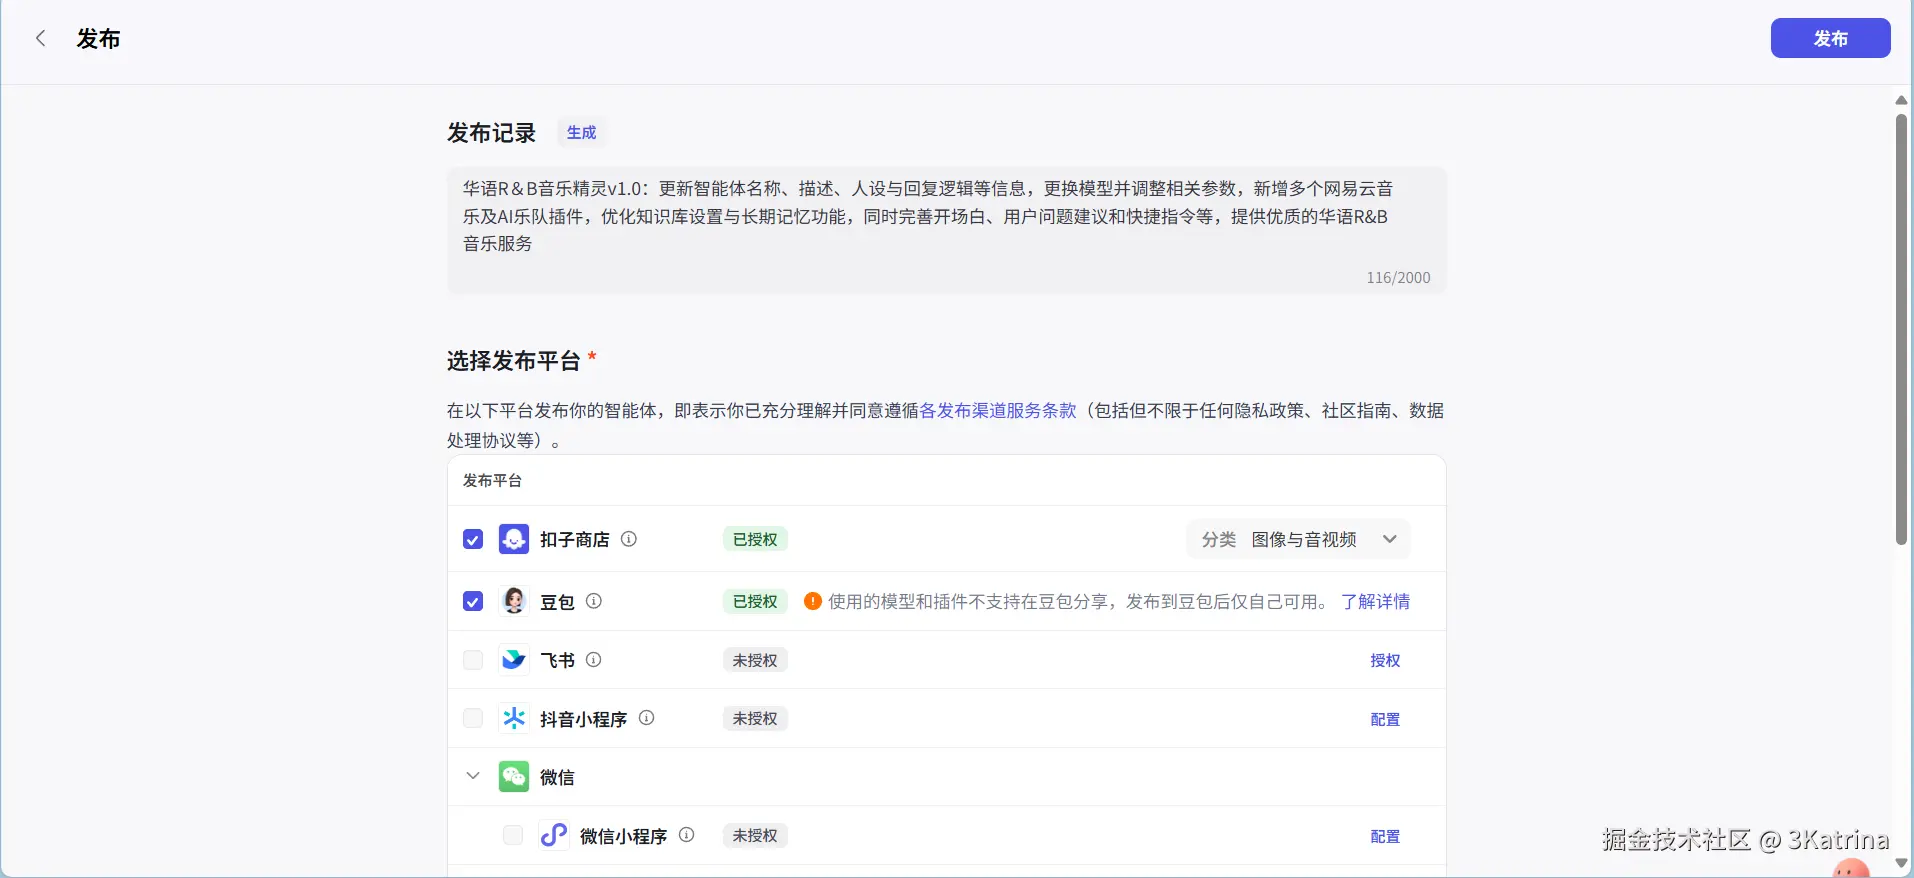This screenshot has height=878, width=1914.
Task: Click the 扣子商店 platform icon
Action: [514, 539]
